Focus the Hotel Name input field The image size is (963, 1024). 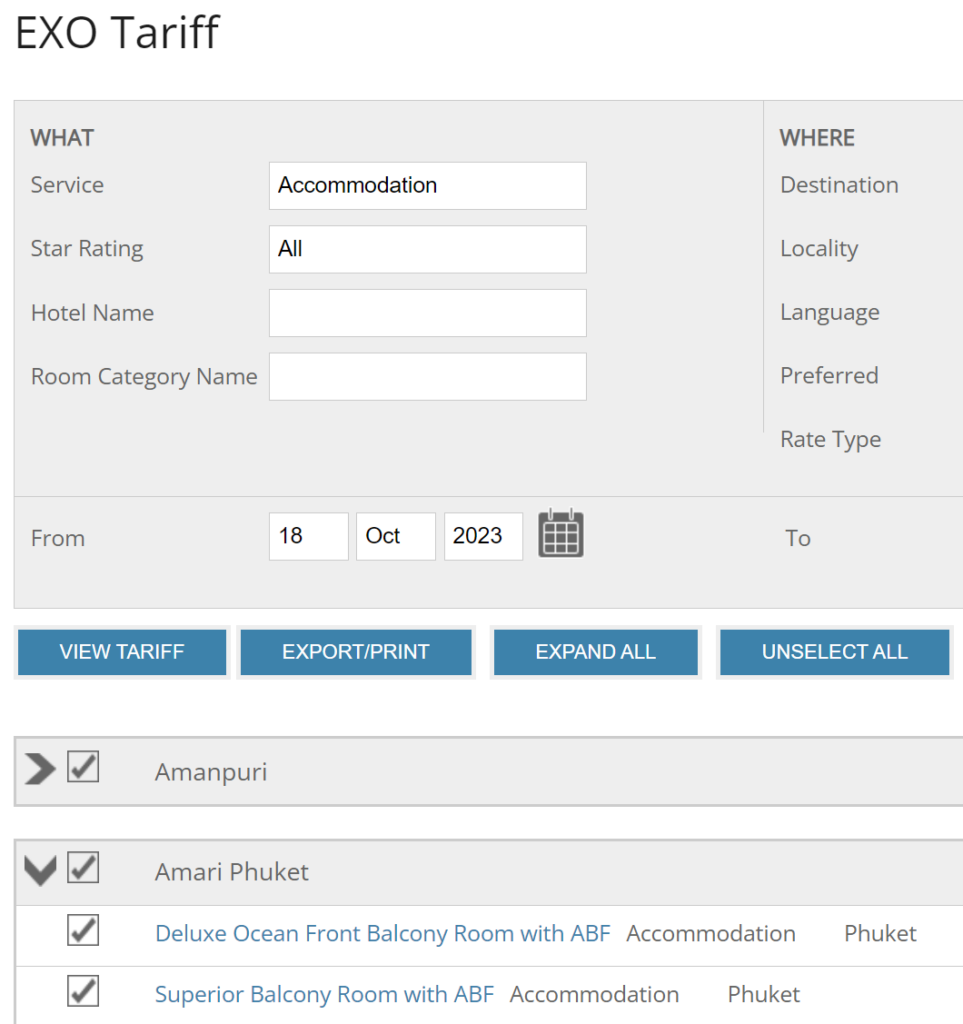point(427,313)
